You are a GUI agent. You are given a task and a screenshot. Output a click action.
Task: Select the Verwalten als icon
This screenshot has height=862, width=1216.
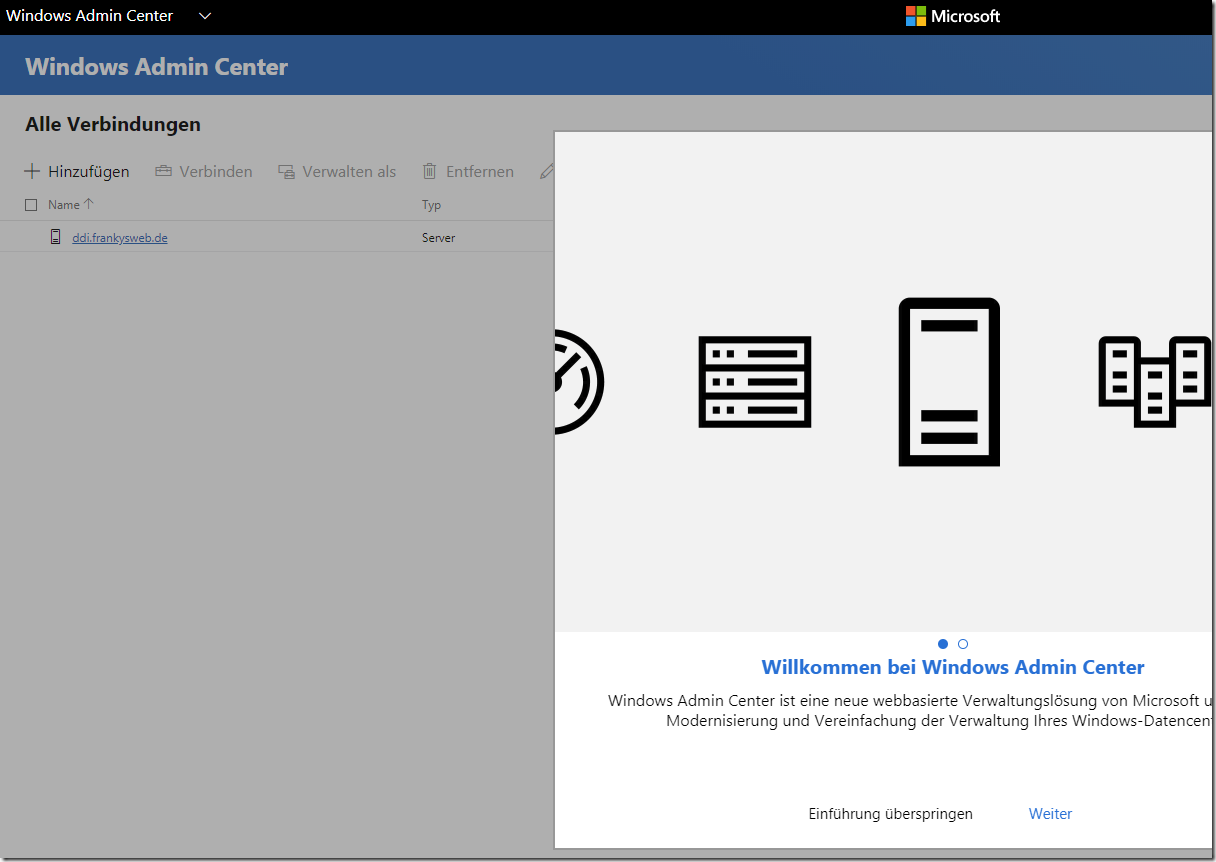pyautogui.click(x=287, y=172)
